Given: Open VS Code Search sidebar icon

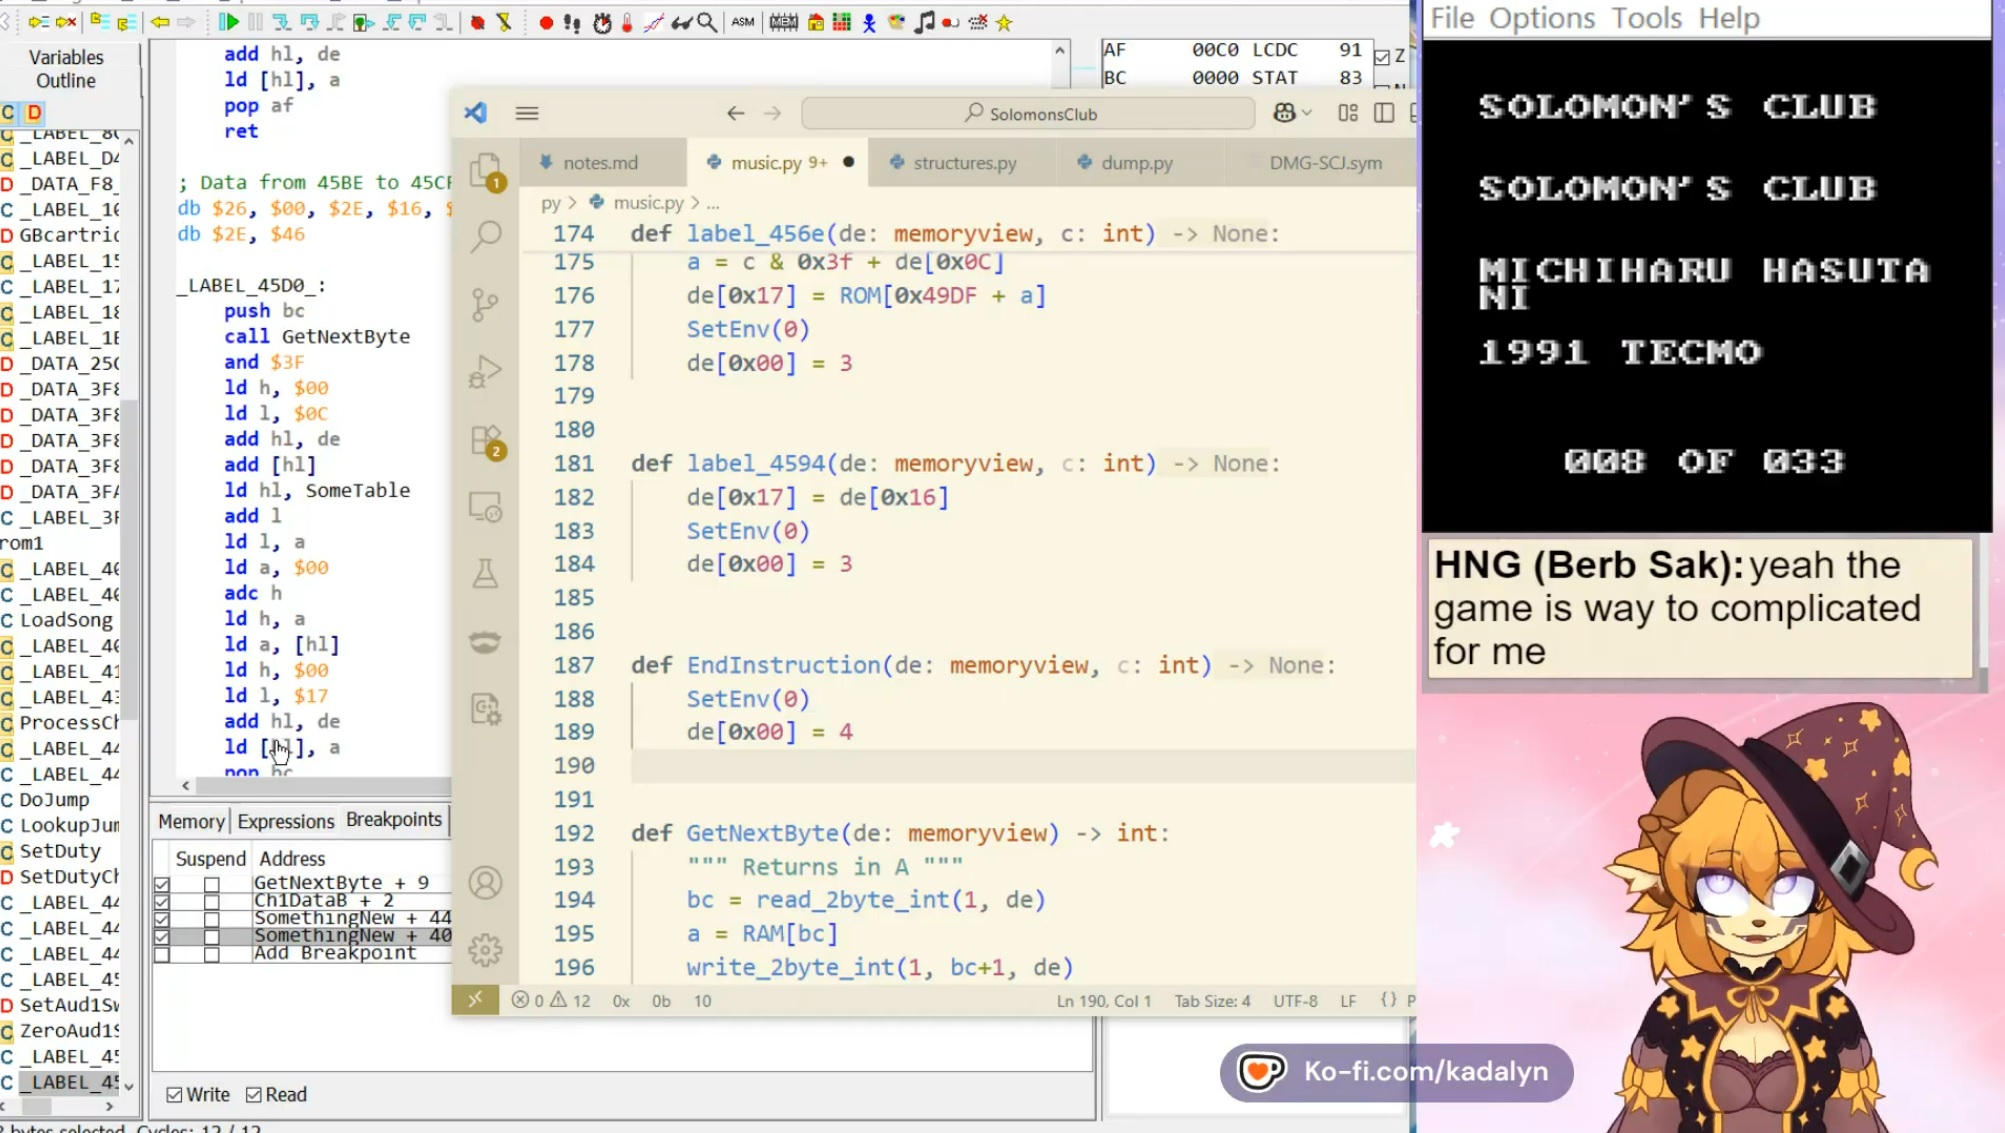Looking at the screenshot, I should pyautogui.click(x=486, y=236).
